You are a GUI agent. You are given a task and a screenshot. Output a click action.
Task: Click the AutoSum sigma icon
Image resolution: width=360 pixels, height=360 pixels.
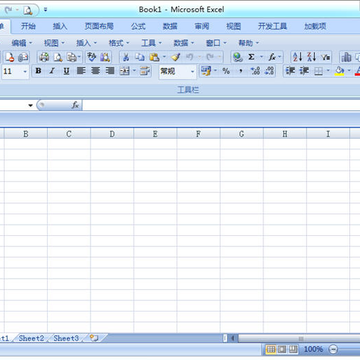251,57
